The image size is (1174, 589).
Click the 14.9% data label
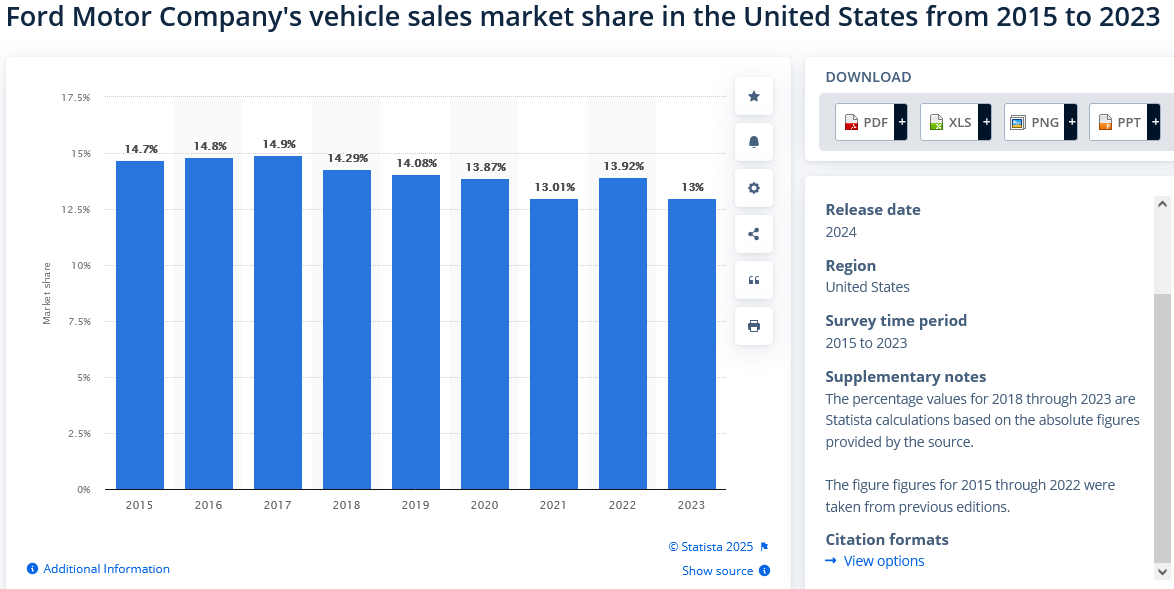click(x=278, y=144)
